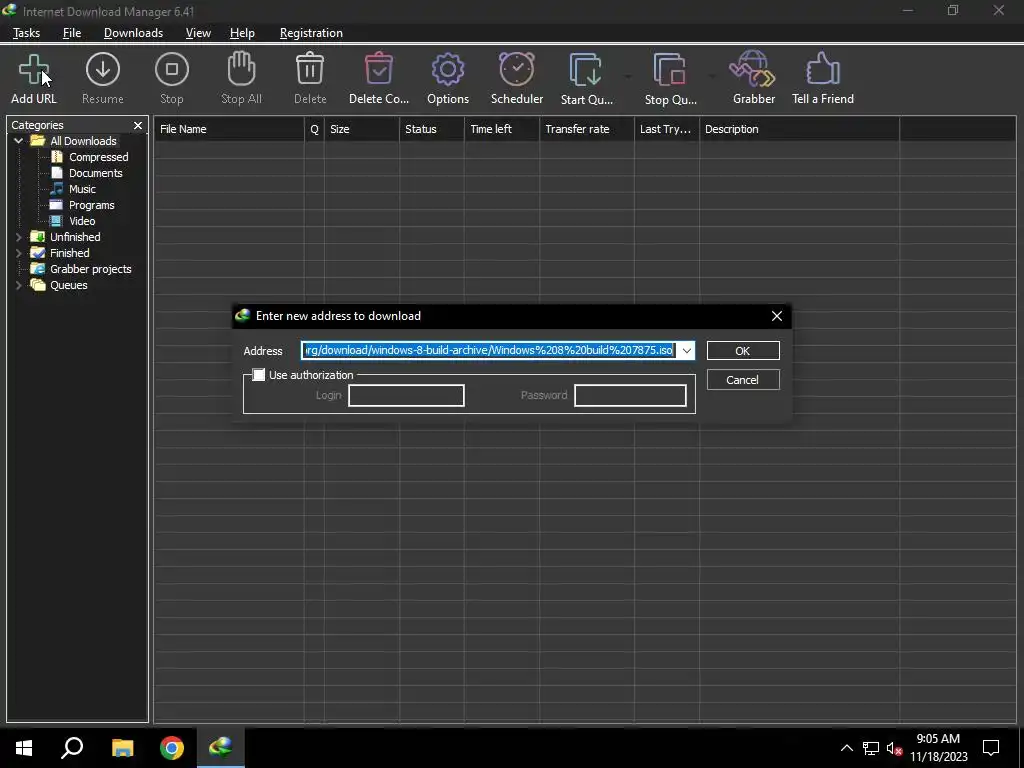Collapse the All Downloads tree node
This screenshot has width=1024, height=768.
(x=18, y=141)
